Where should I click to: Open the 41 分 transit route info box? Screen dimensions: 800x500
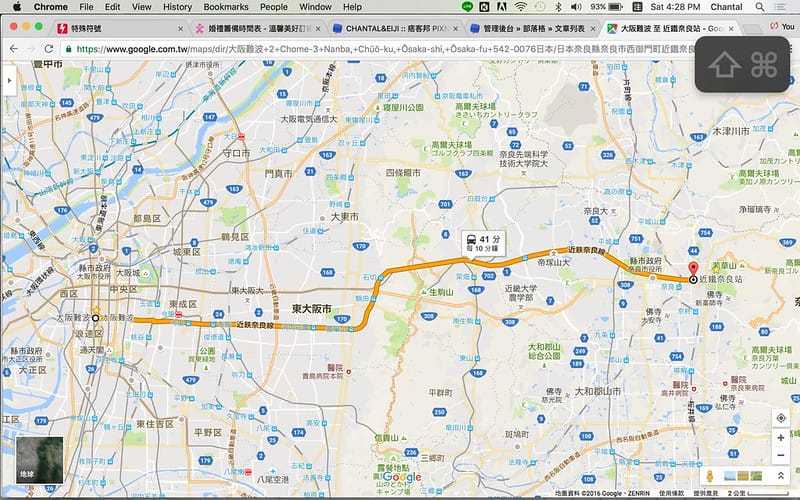click(483, 243)
